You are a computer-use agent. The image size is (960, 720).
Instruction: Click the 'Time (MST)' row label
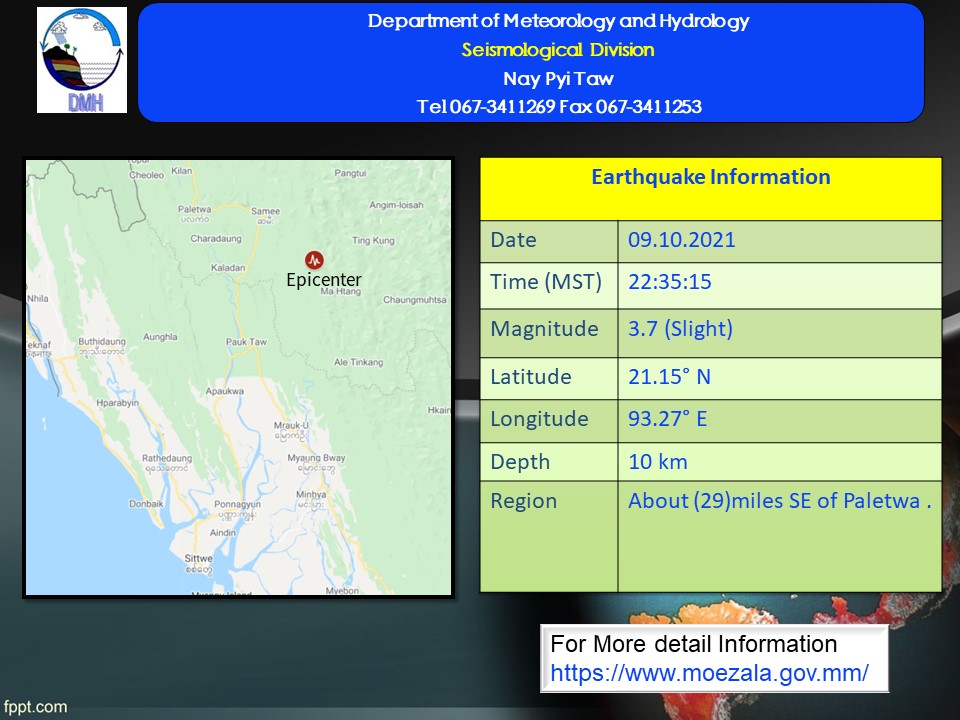pos(546,282)
